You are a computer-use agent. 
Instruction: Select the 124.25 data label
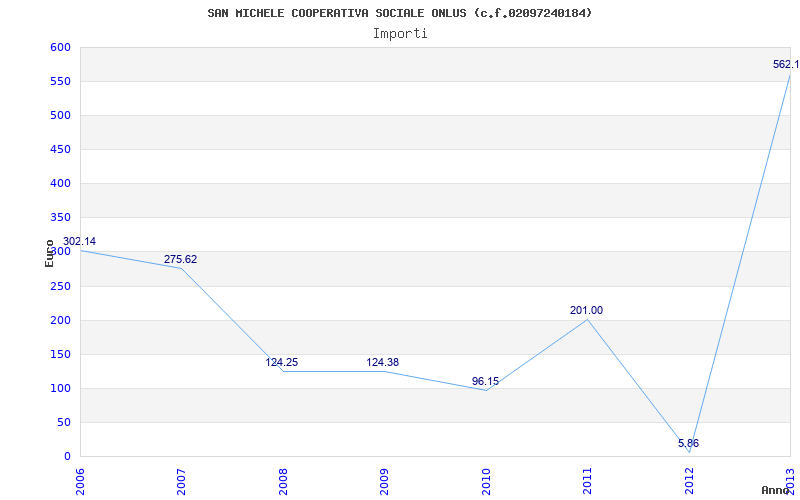(x=282, y=362)
